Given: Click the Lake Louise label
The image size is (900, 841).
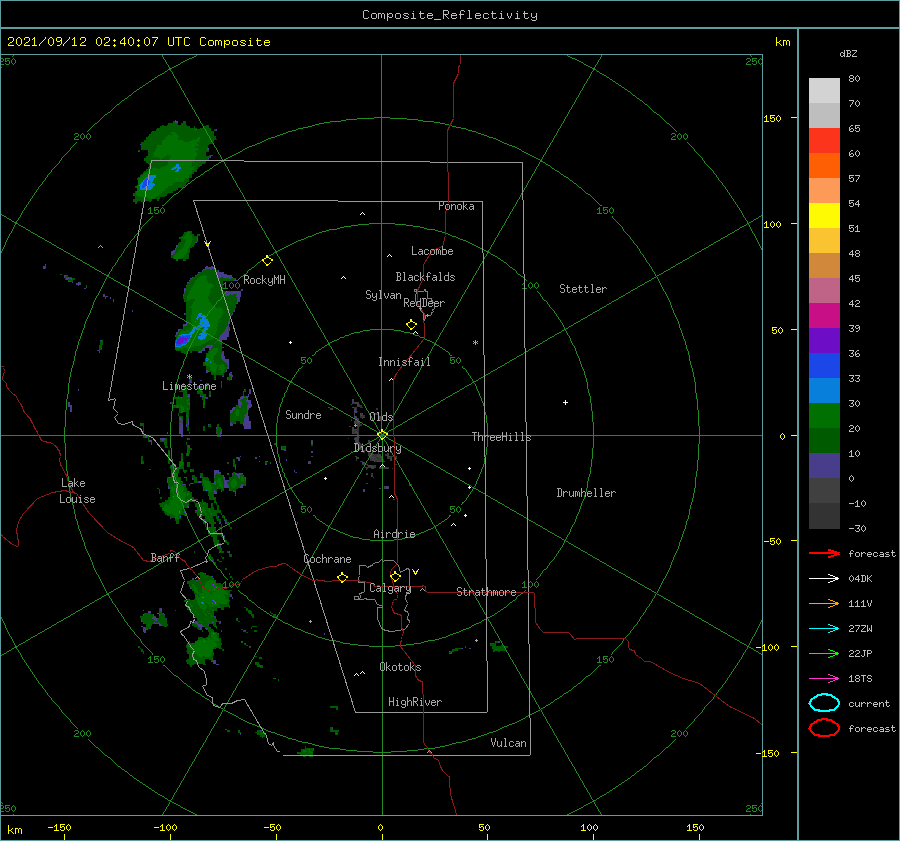Looking at the screenshot, I should (x=77, y=491).
